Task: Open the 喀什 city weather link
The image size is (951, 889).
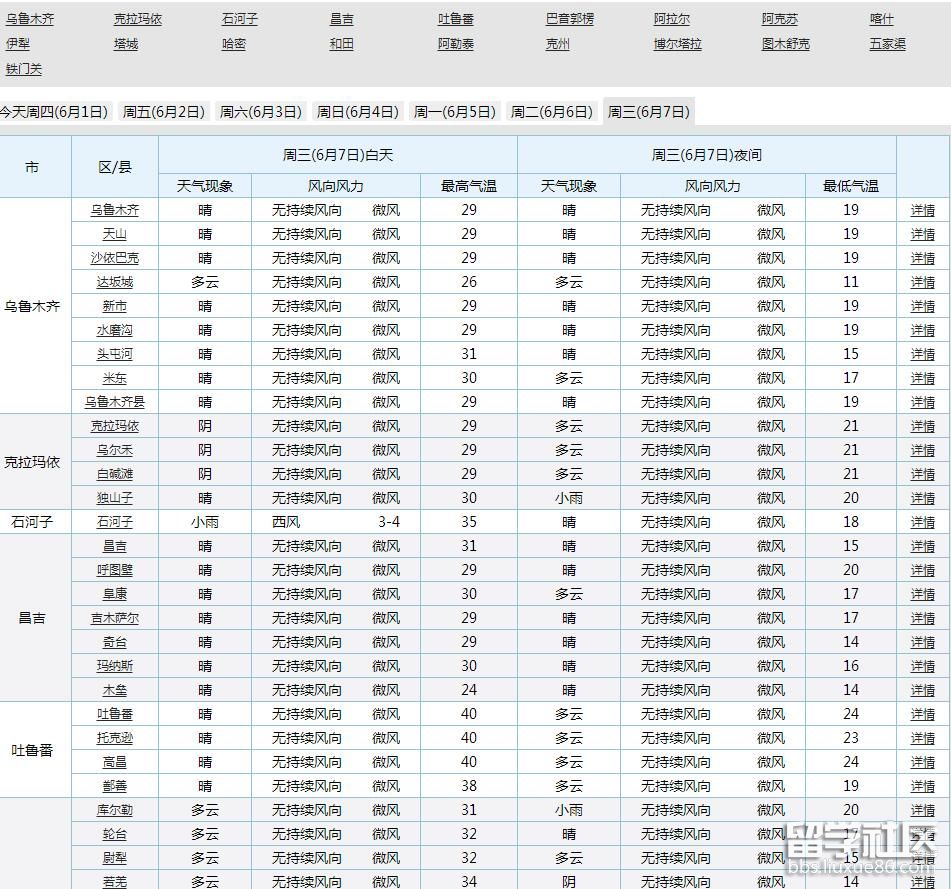Action: (x=882, y=18)
